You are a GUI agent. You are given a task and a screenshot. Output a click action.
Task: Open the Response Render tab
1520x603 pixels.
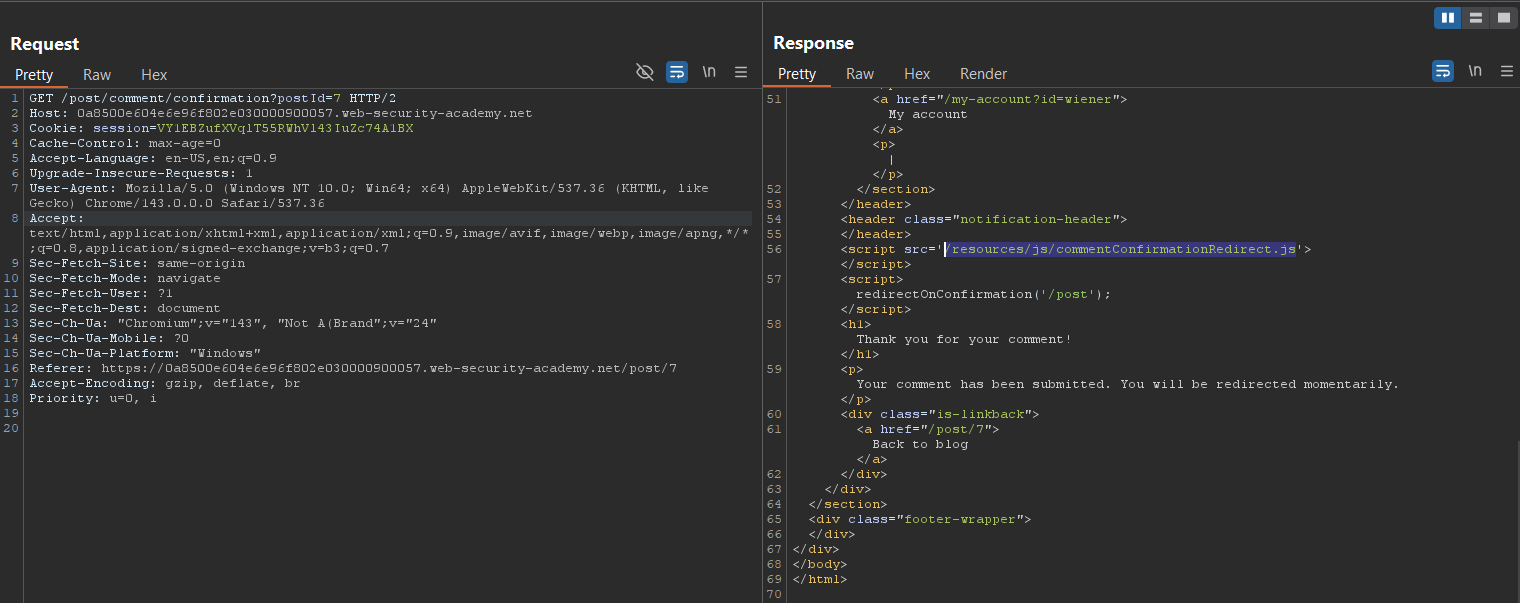[x=983, y=74]
